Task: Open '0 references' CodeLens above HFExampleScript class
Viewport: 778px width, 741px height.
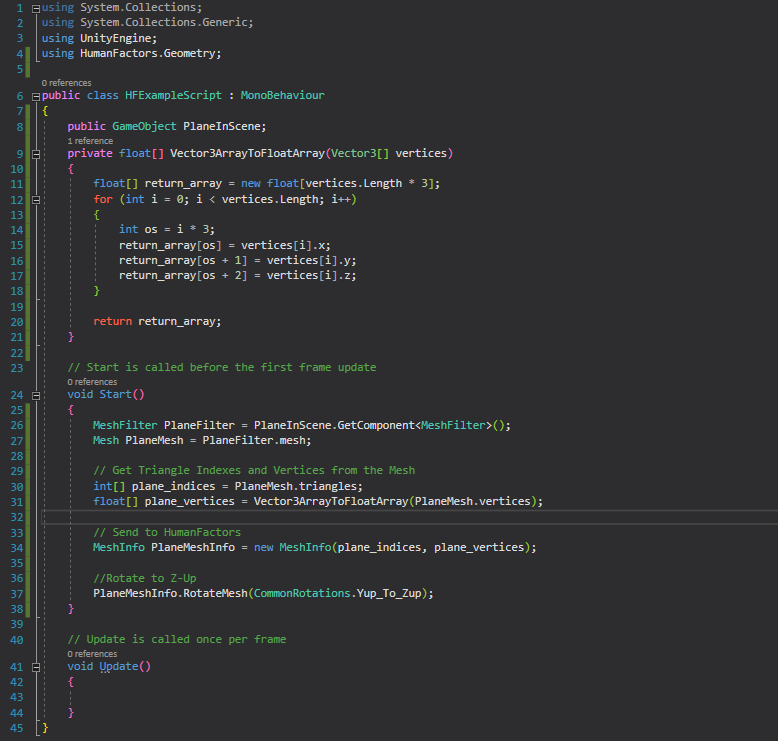Action: [66, 83]
